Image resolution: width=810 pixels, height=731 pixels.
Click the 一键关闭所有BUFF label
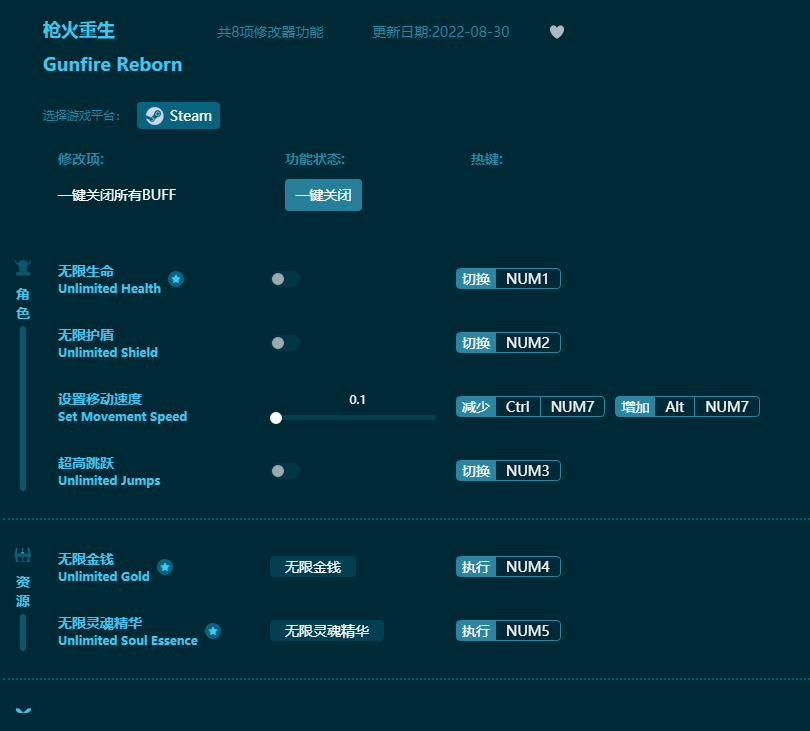pos(117,195)
